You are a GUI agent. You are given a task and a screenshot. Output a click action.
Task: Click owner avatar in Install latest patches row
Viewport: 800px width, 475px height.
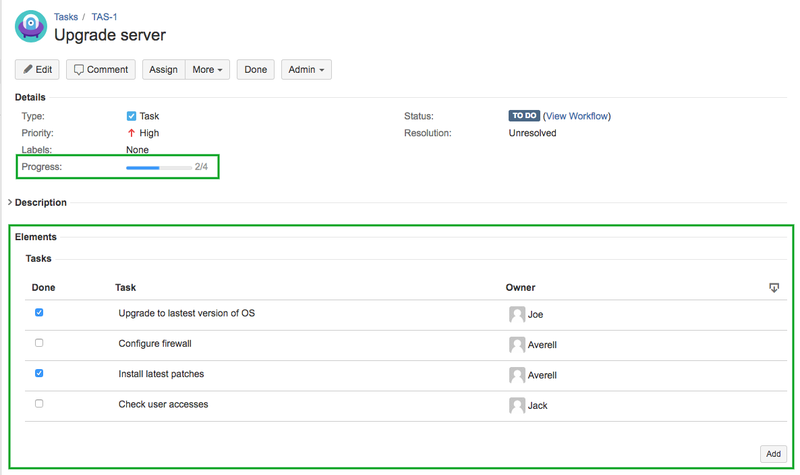coord(517,375)
